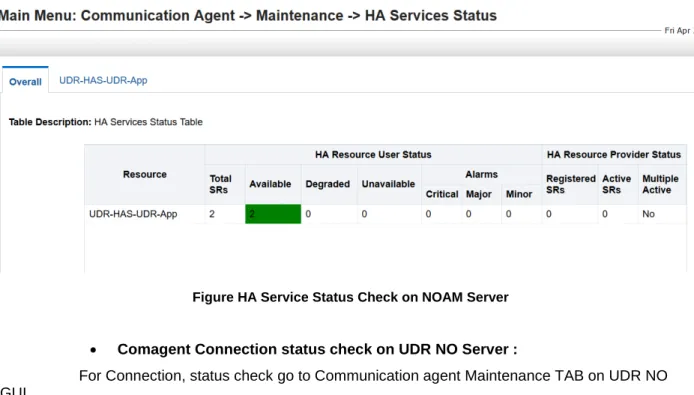Click the Active SRs column header
Image resolution: width=694 pixels, height=395 pixels.
618,184
